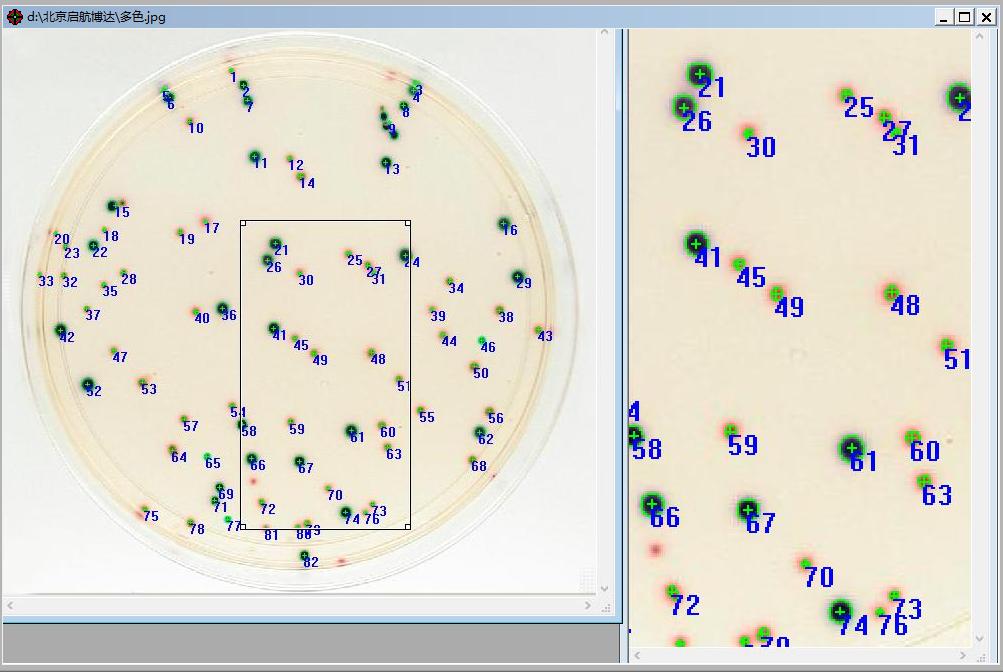This screenshot has width=1003, height=672.
Task: Click up arrow of zoomed pane vertical scrollbar
Action: coord(980,37)
